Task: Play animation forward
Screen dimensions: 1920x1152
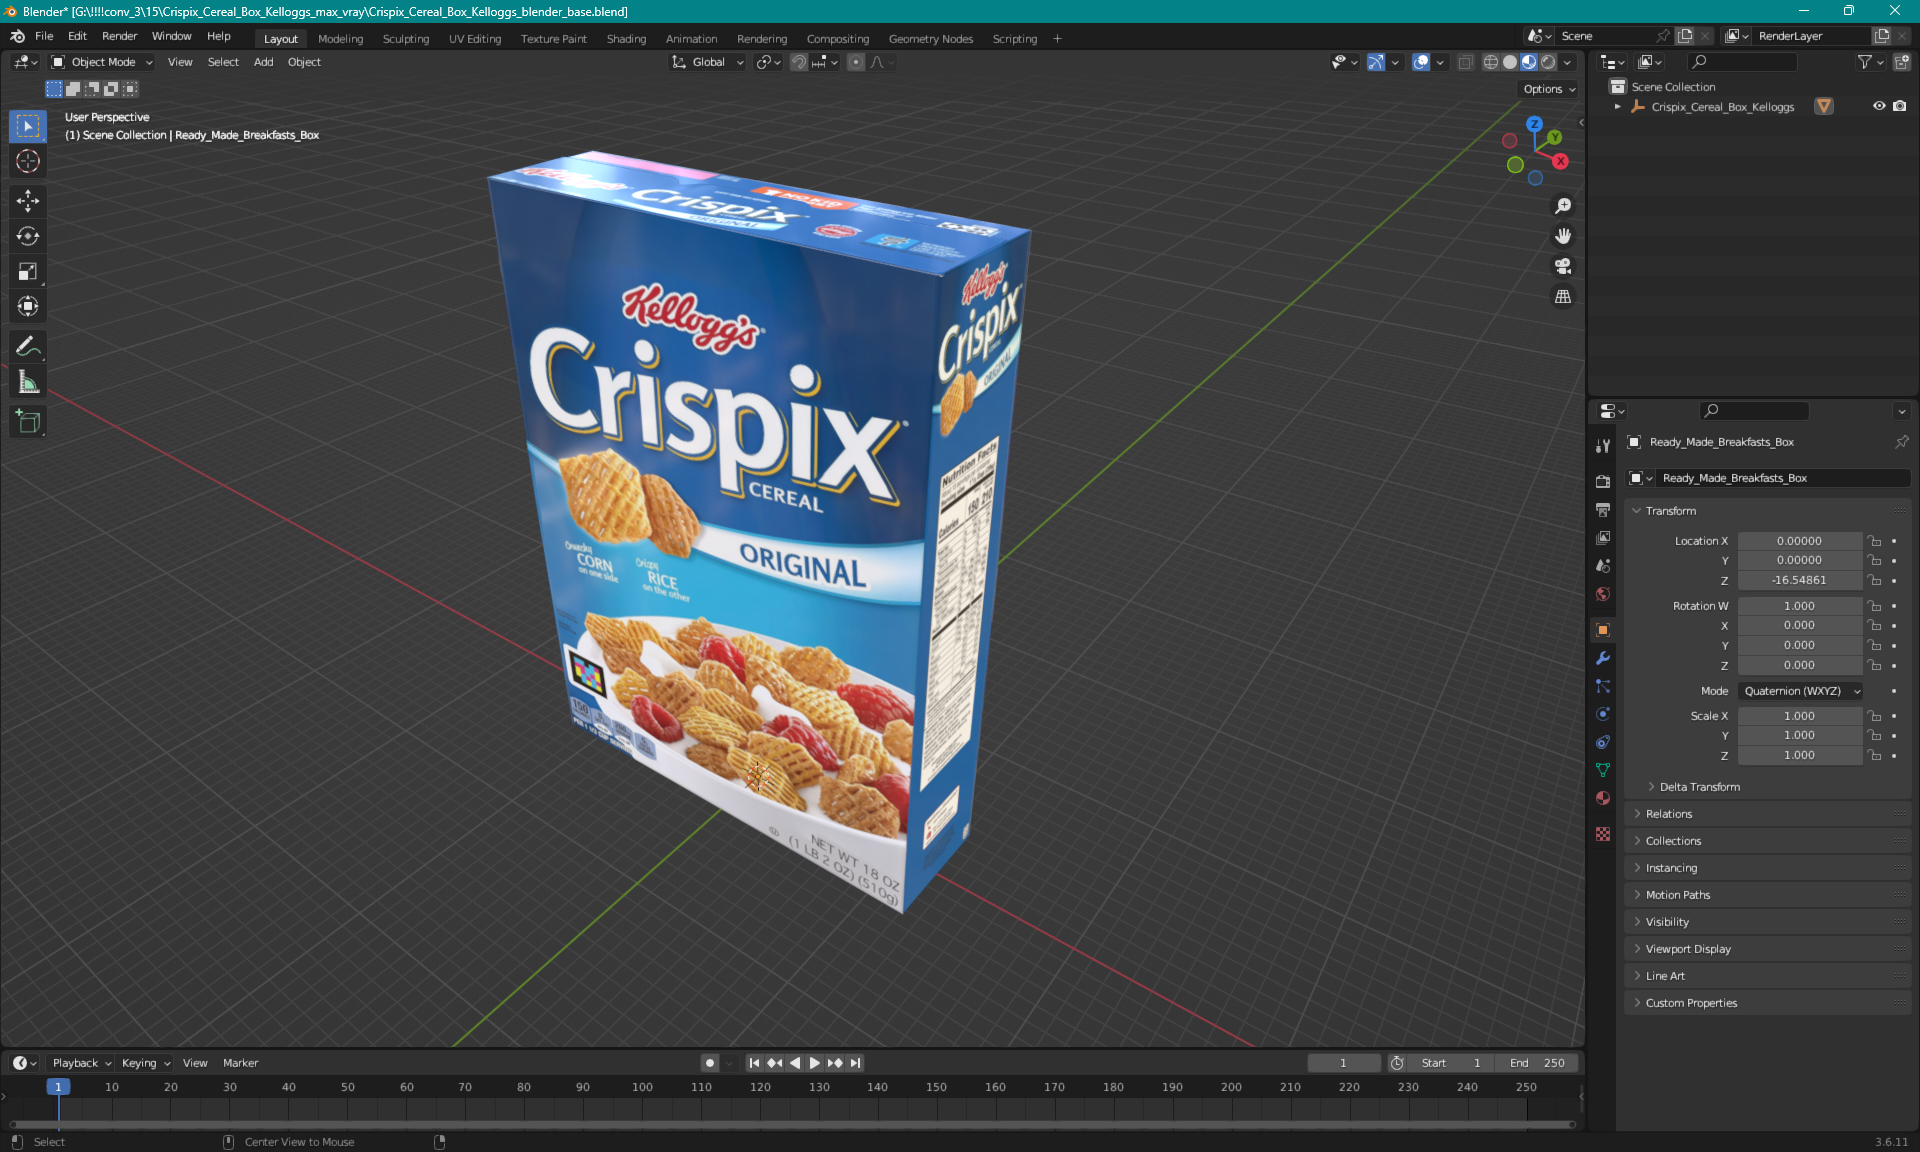Action: pyautogui.click(x=814, y=1063)
